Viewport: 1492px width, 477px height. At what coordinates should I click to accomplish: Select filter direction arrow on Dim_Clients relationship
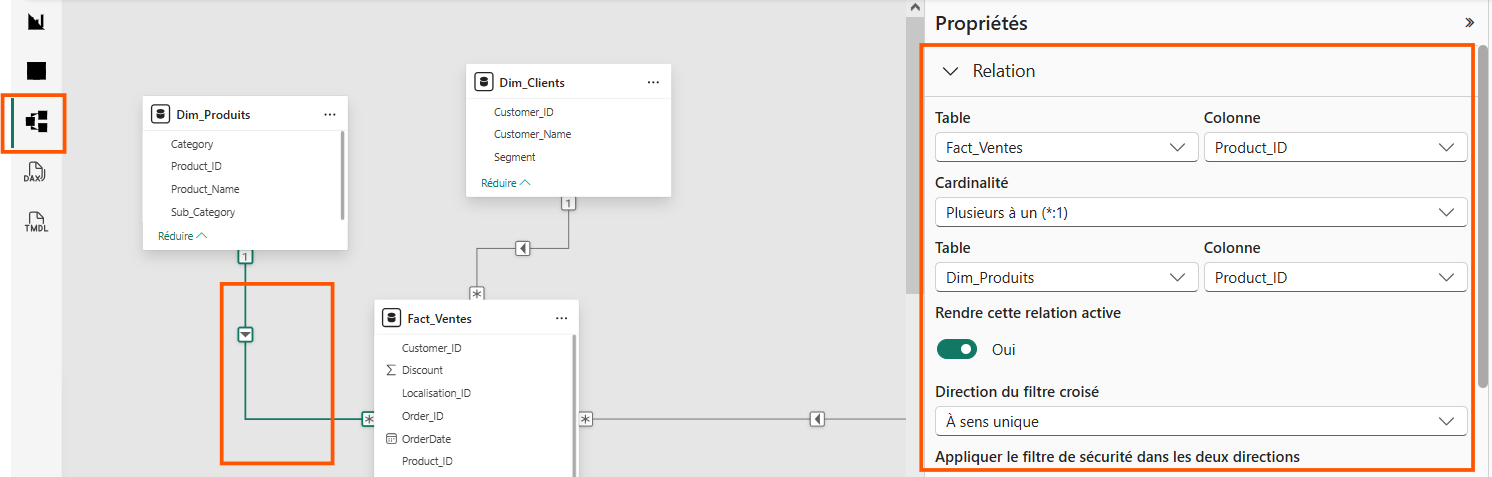(x=522, y=248)
